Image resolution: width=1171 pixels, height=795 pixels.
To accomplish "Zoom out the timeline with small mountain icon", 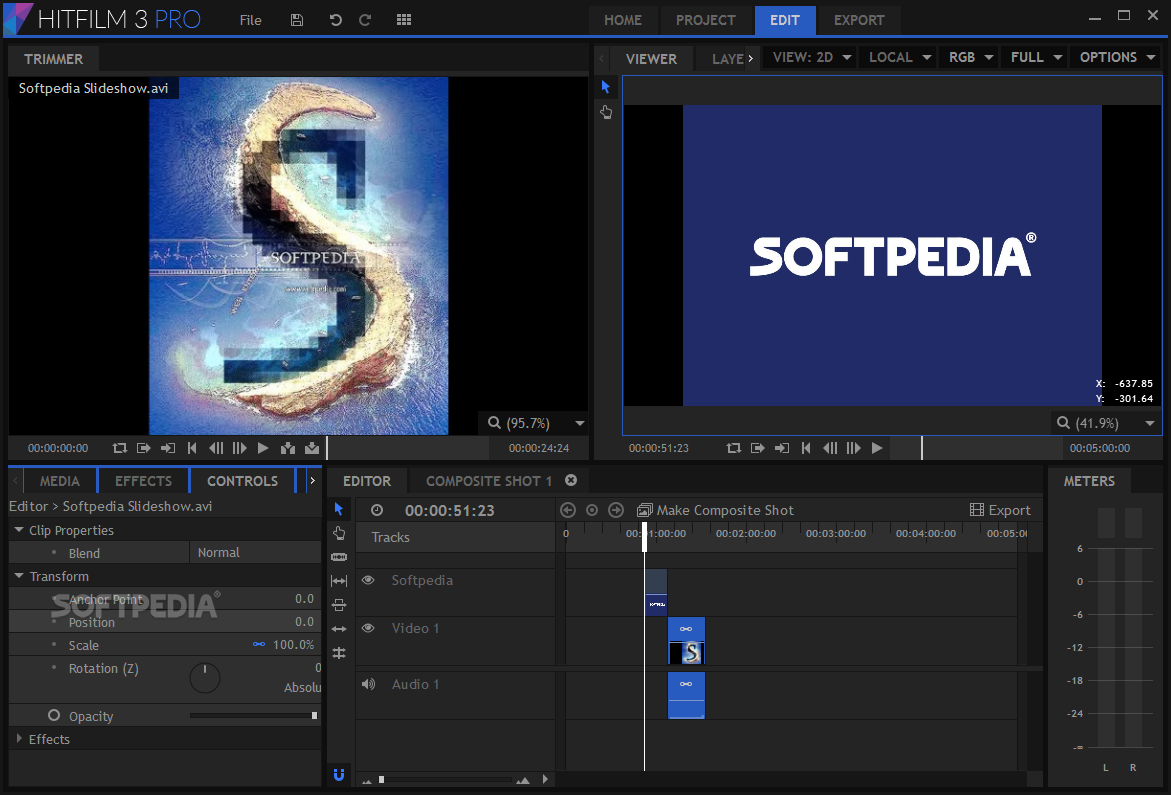I will click(367, 781).
